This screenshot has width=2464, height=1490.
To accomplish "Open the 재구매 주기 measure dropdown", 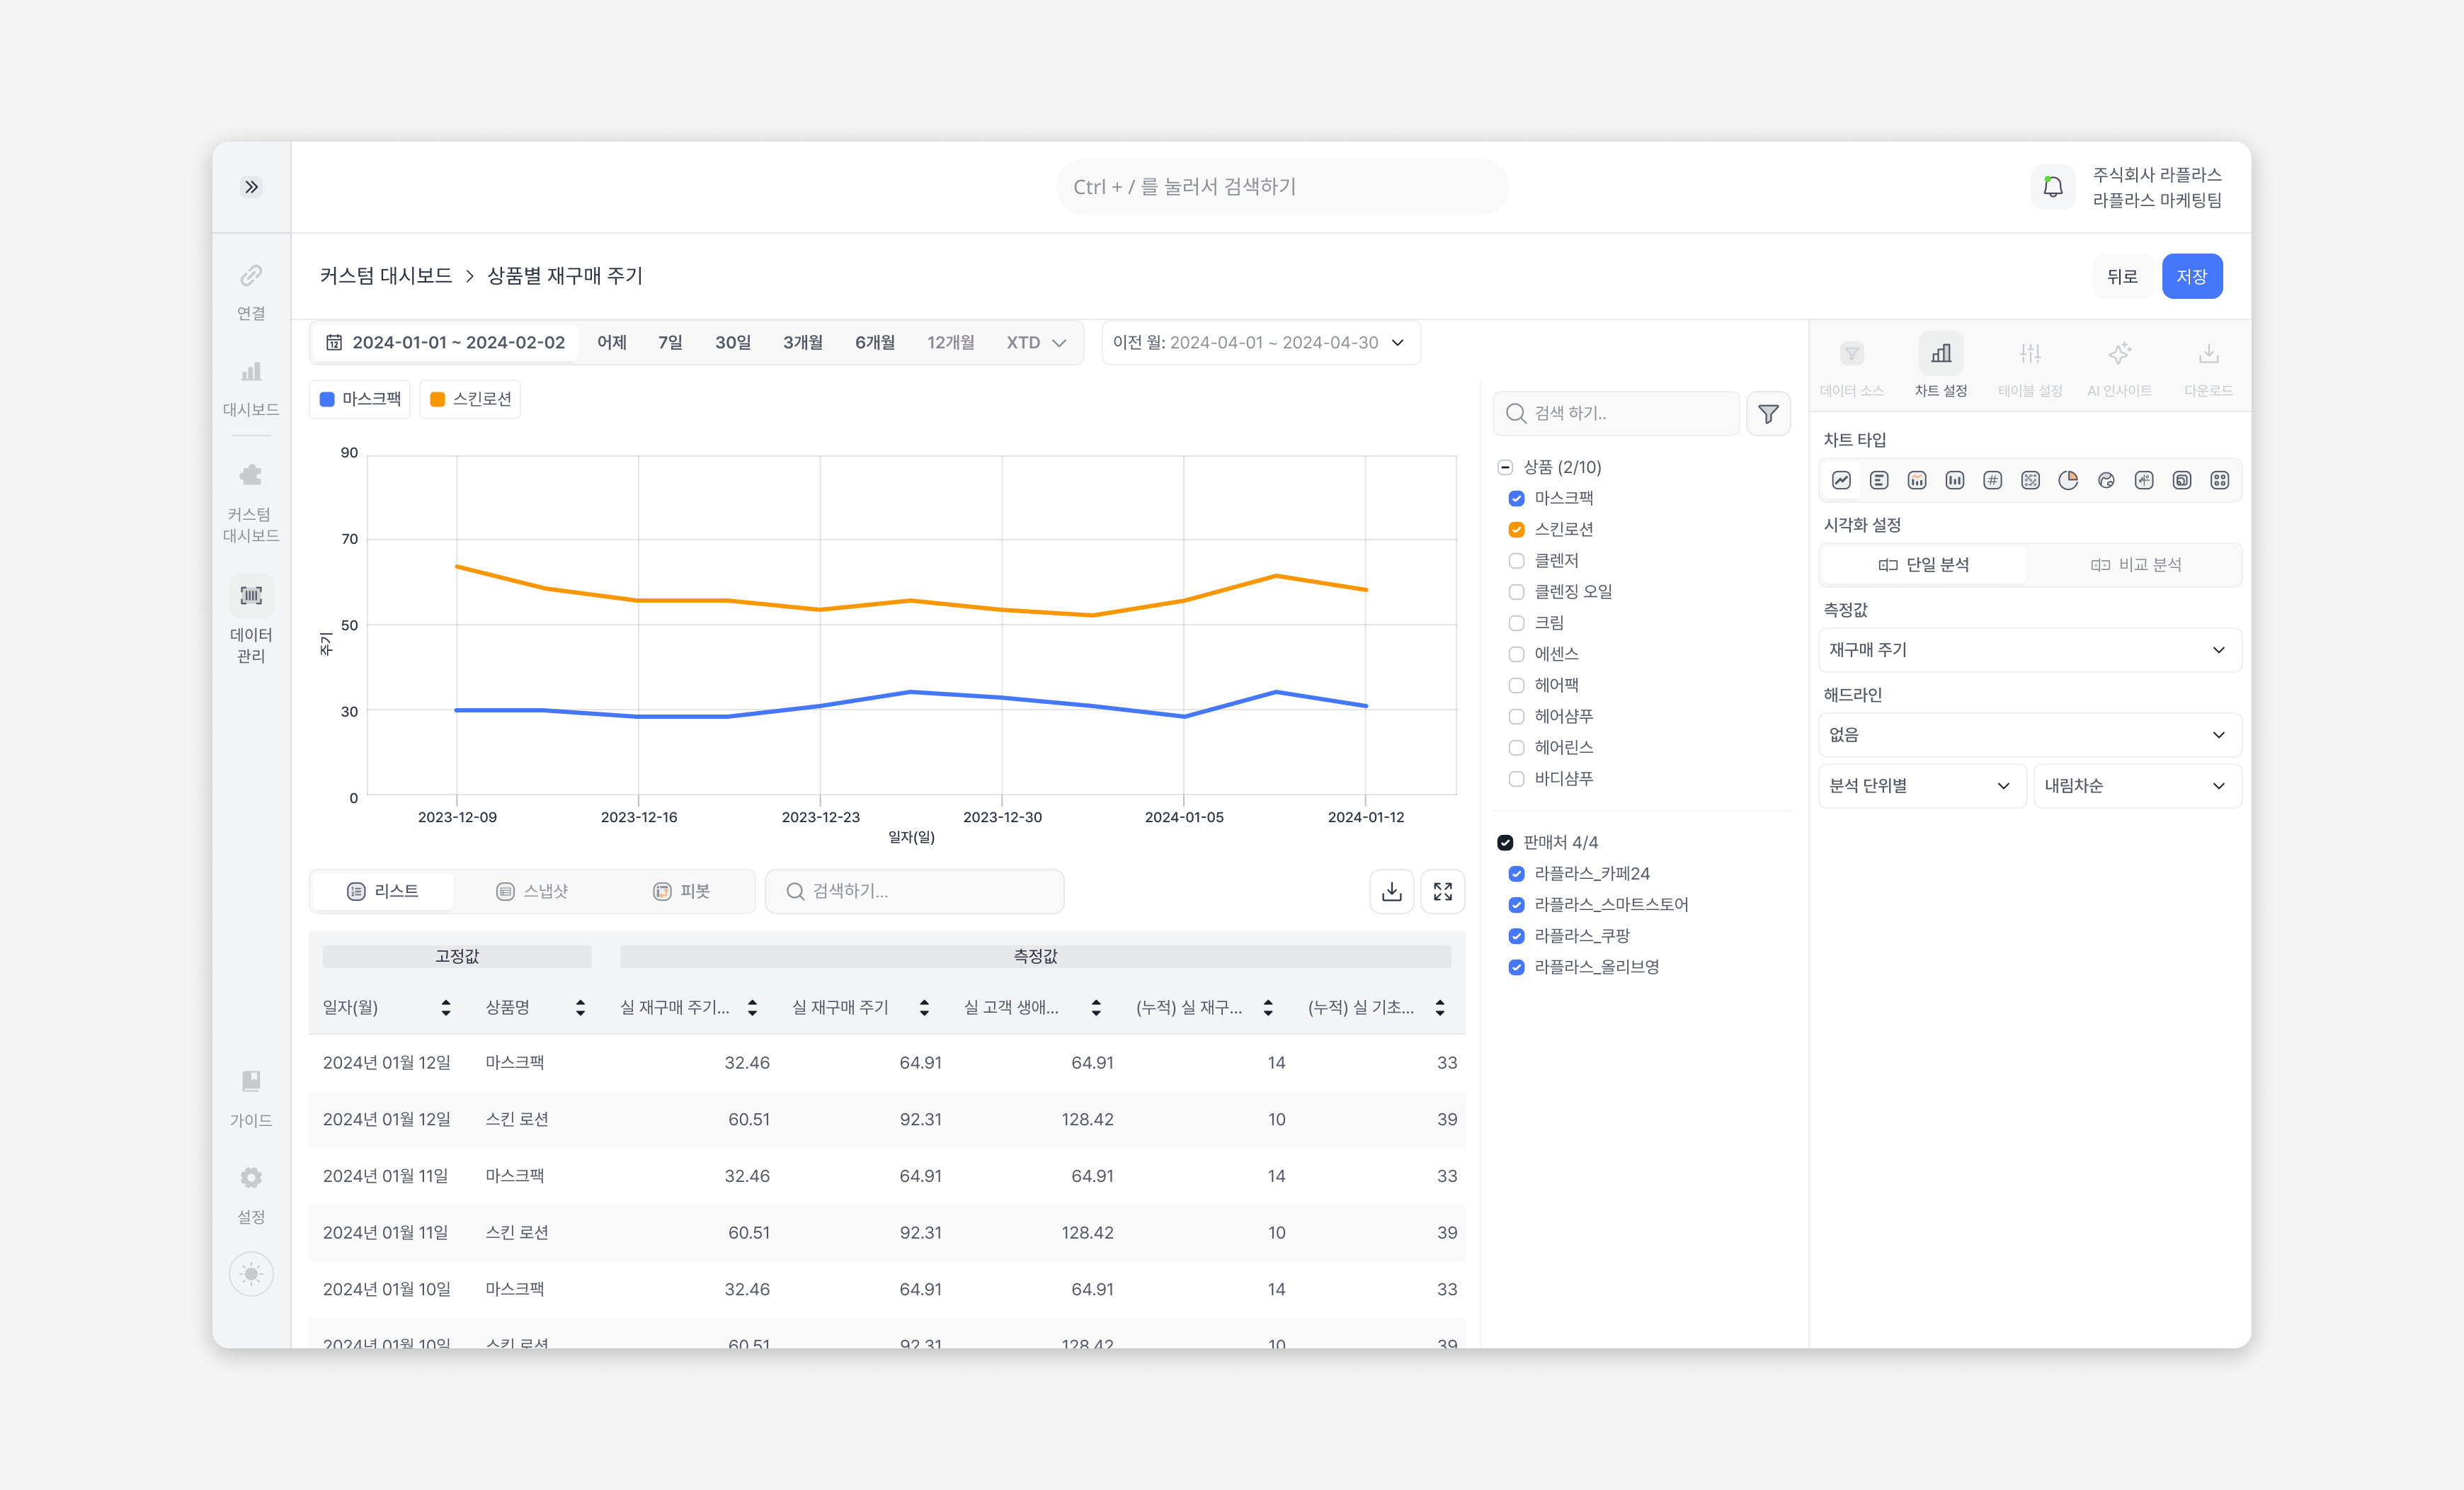I will (x=2029, y=650).
